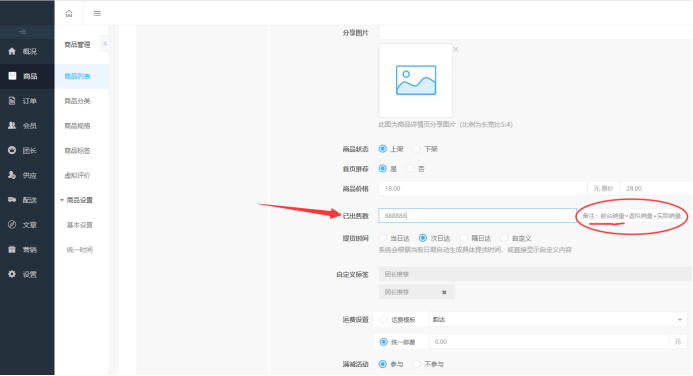Remove the share image with X
This screenshot has width=693, height=376.
456,49
